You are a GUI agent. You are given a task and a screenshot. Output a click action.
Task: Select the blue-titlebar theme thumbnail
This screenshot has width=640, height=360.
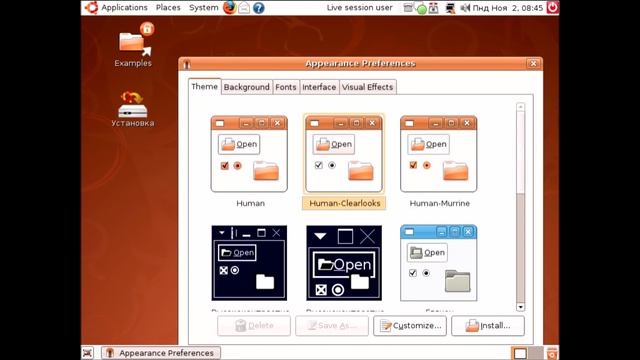click(x=438, y=263)
